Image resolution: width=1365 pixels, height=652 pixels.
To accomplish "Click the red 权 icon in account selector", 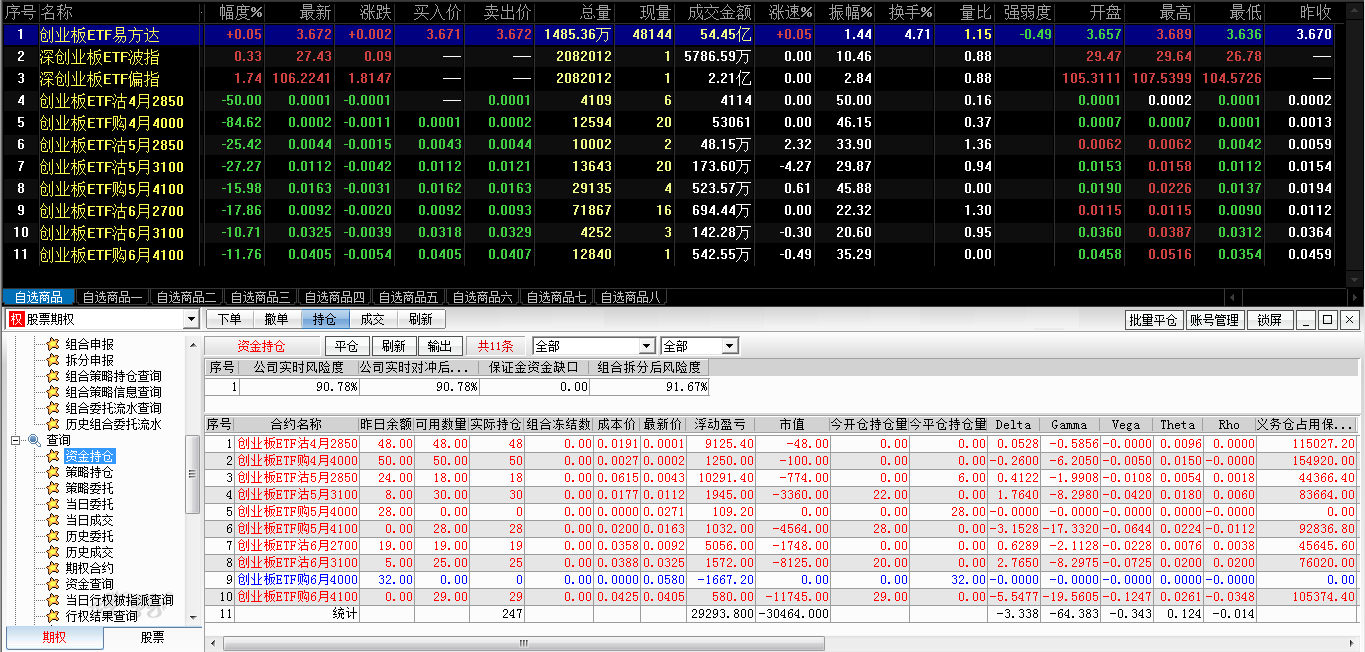I will click(x=16, y=320).
